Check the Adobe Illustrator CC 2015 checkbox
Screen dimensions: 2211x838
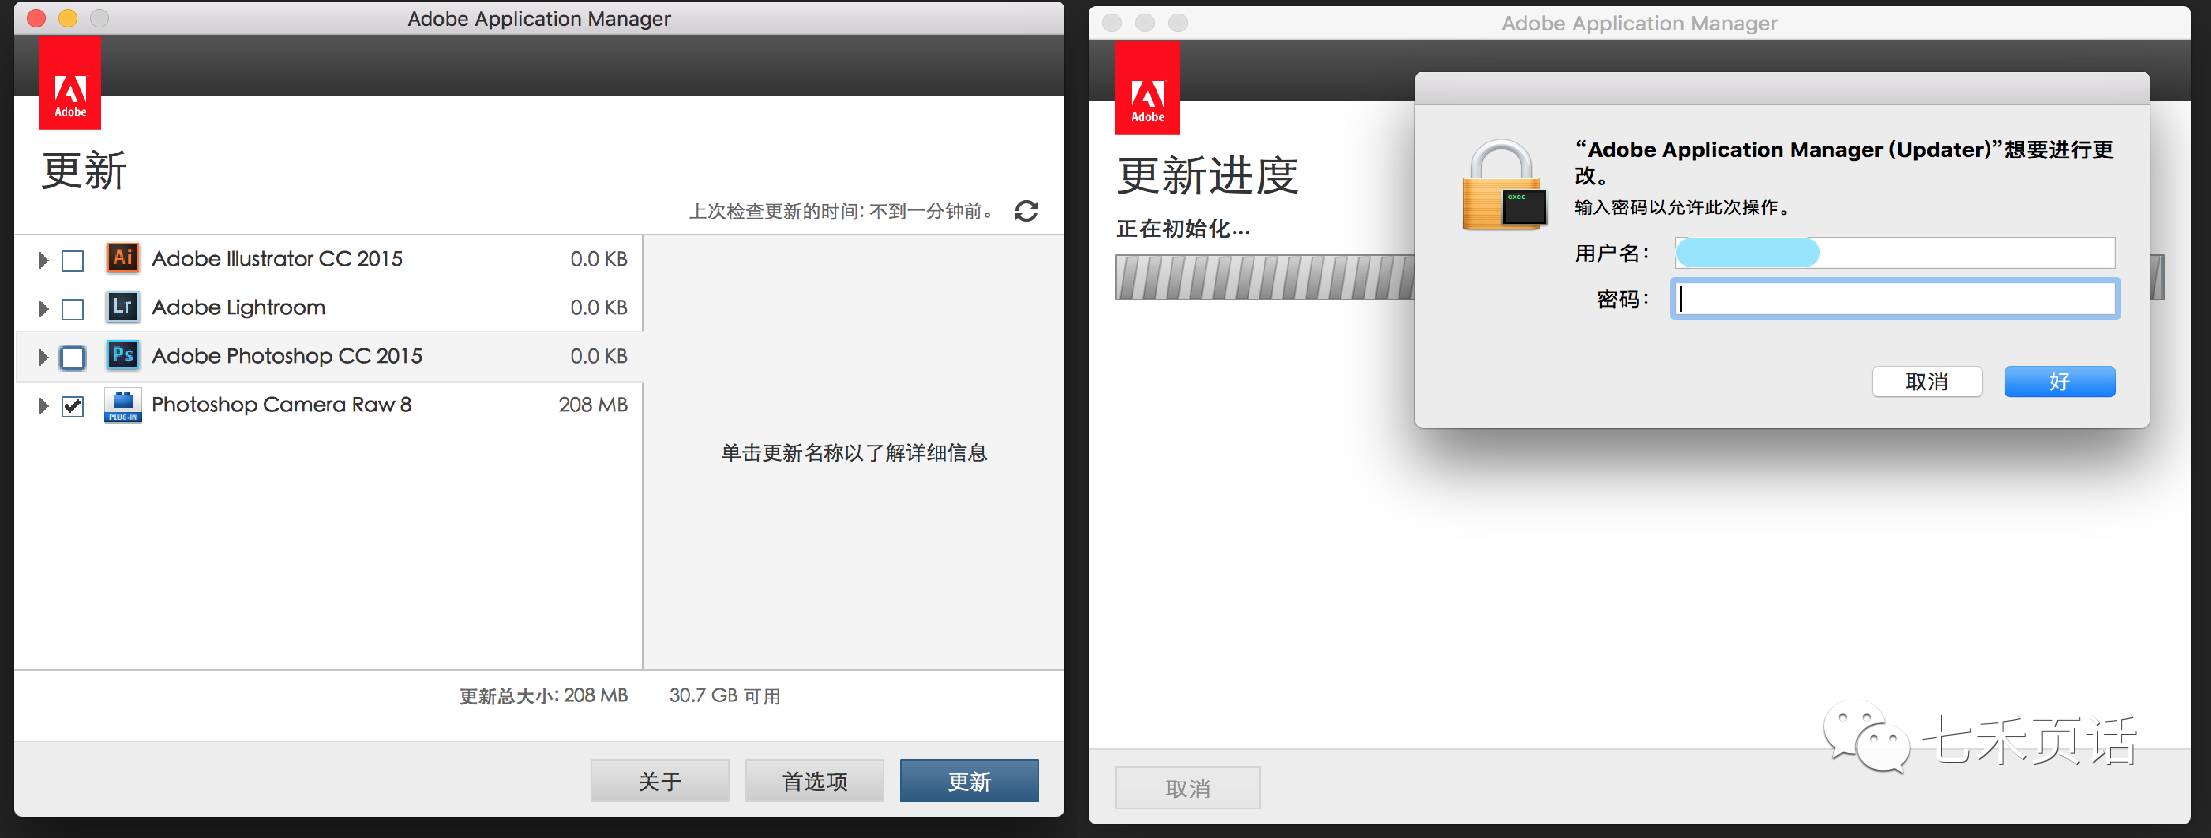click(x=73, y=261)
